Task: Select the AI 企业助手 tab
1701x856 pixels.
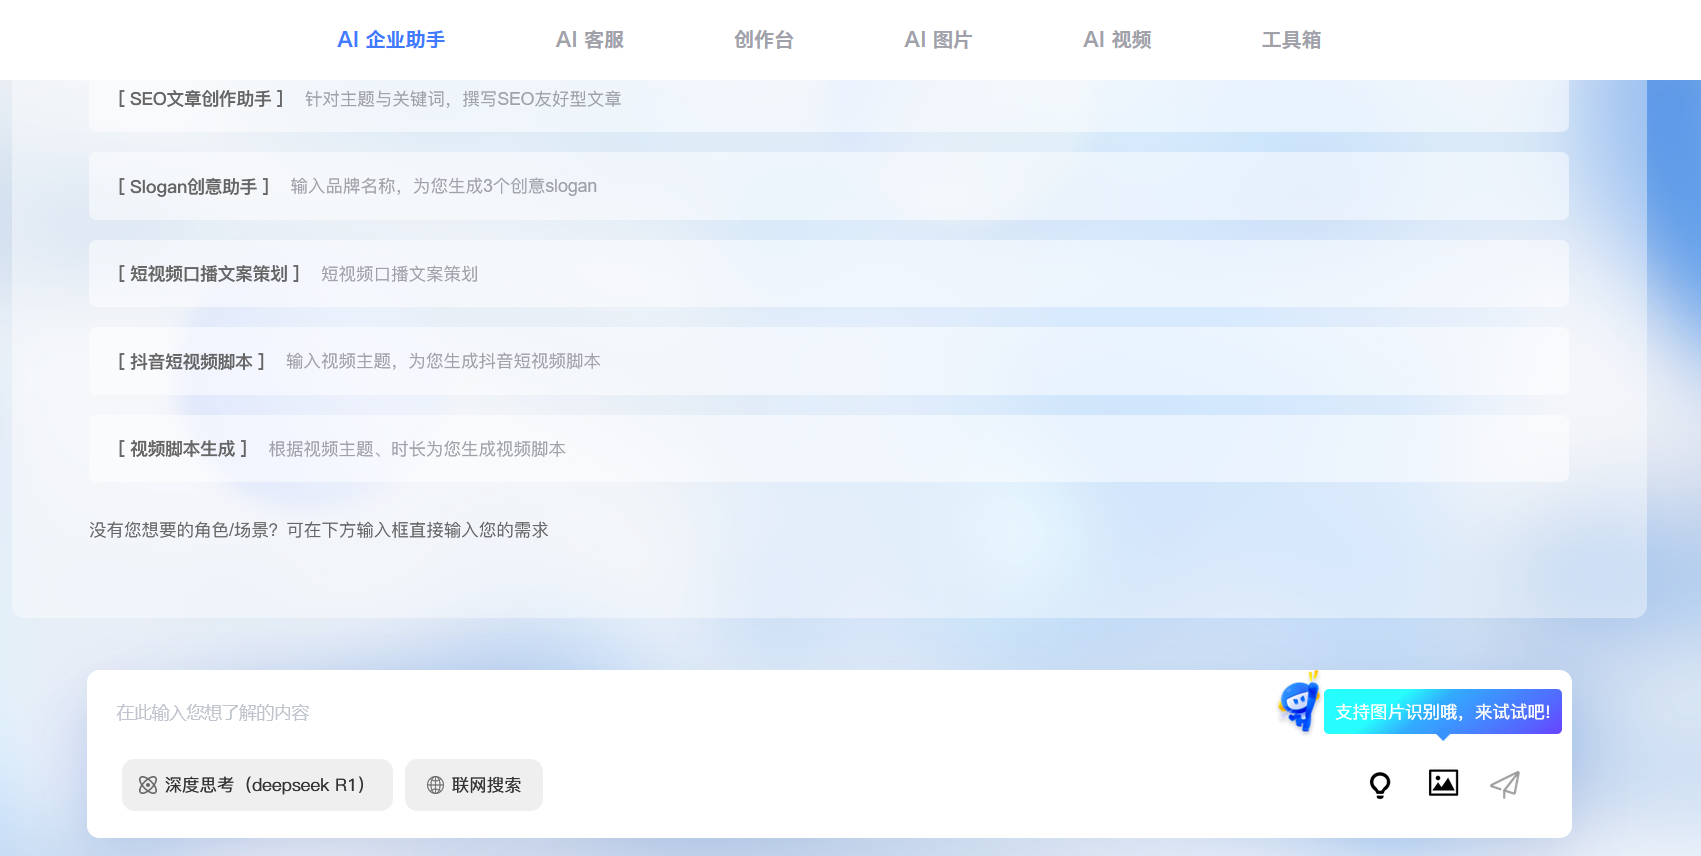Action: pos(391,40)
